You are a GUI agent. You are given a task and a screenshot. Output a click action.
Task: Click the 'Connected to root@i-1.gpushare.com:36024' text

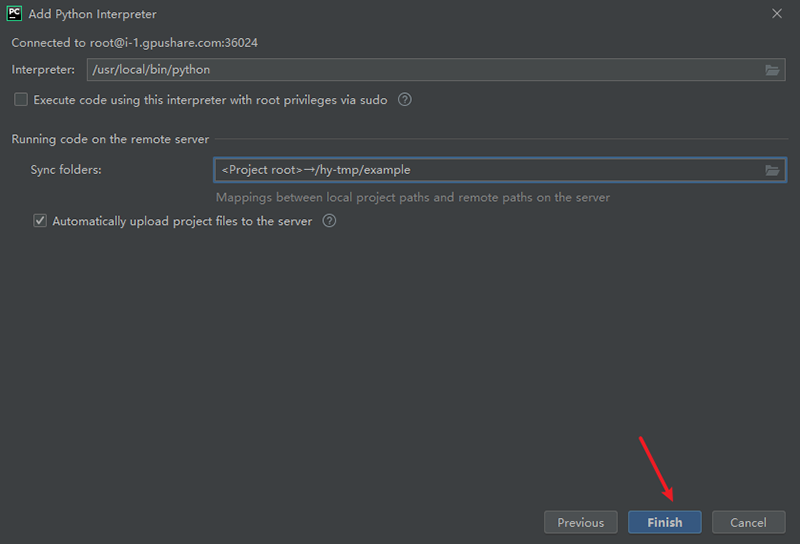tap(135, 43)
